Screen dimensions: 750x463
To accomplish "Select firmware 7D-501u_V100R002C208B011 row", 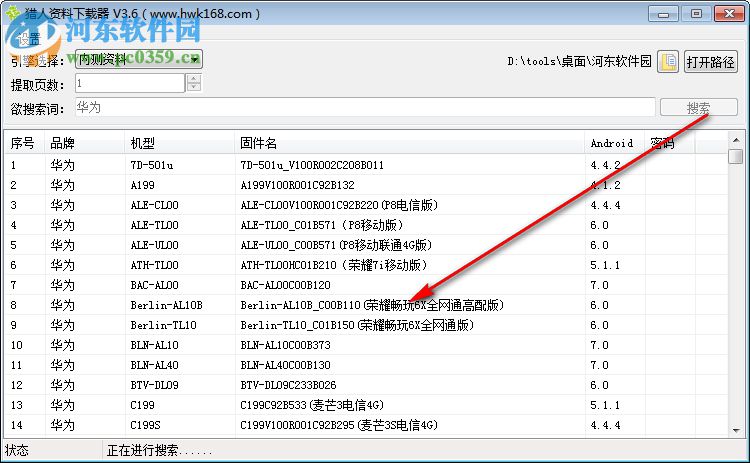I will pos(312,165).
